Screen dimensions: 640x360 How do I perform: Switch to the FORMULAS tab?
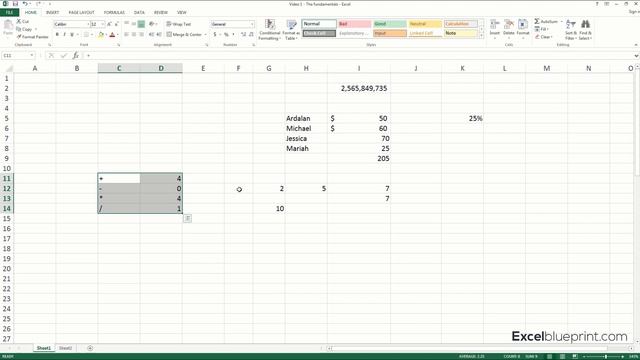(114, 13)
